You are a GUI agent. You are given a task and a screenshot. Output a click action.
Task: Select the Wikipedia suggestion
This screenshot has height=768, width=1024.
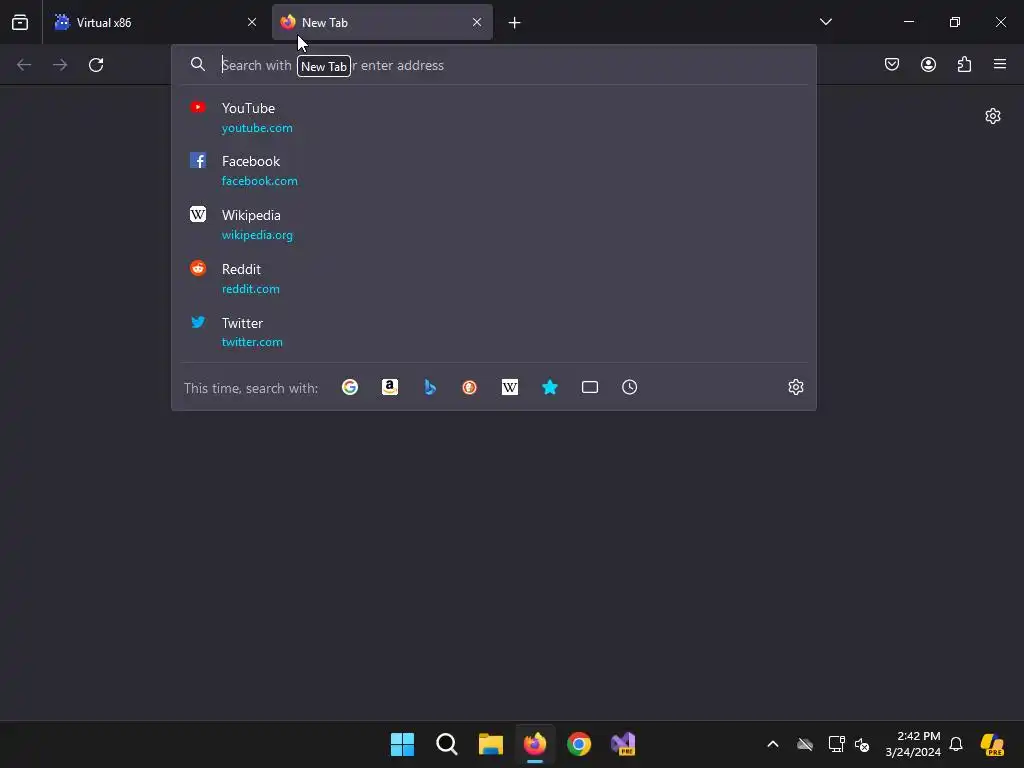pos(494,225)
